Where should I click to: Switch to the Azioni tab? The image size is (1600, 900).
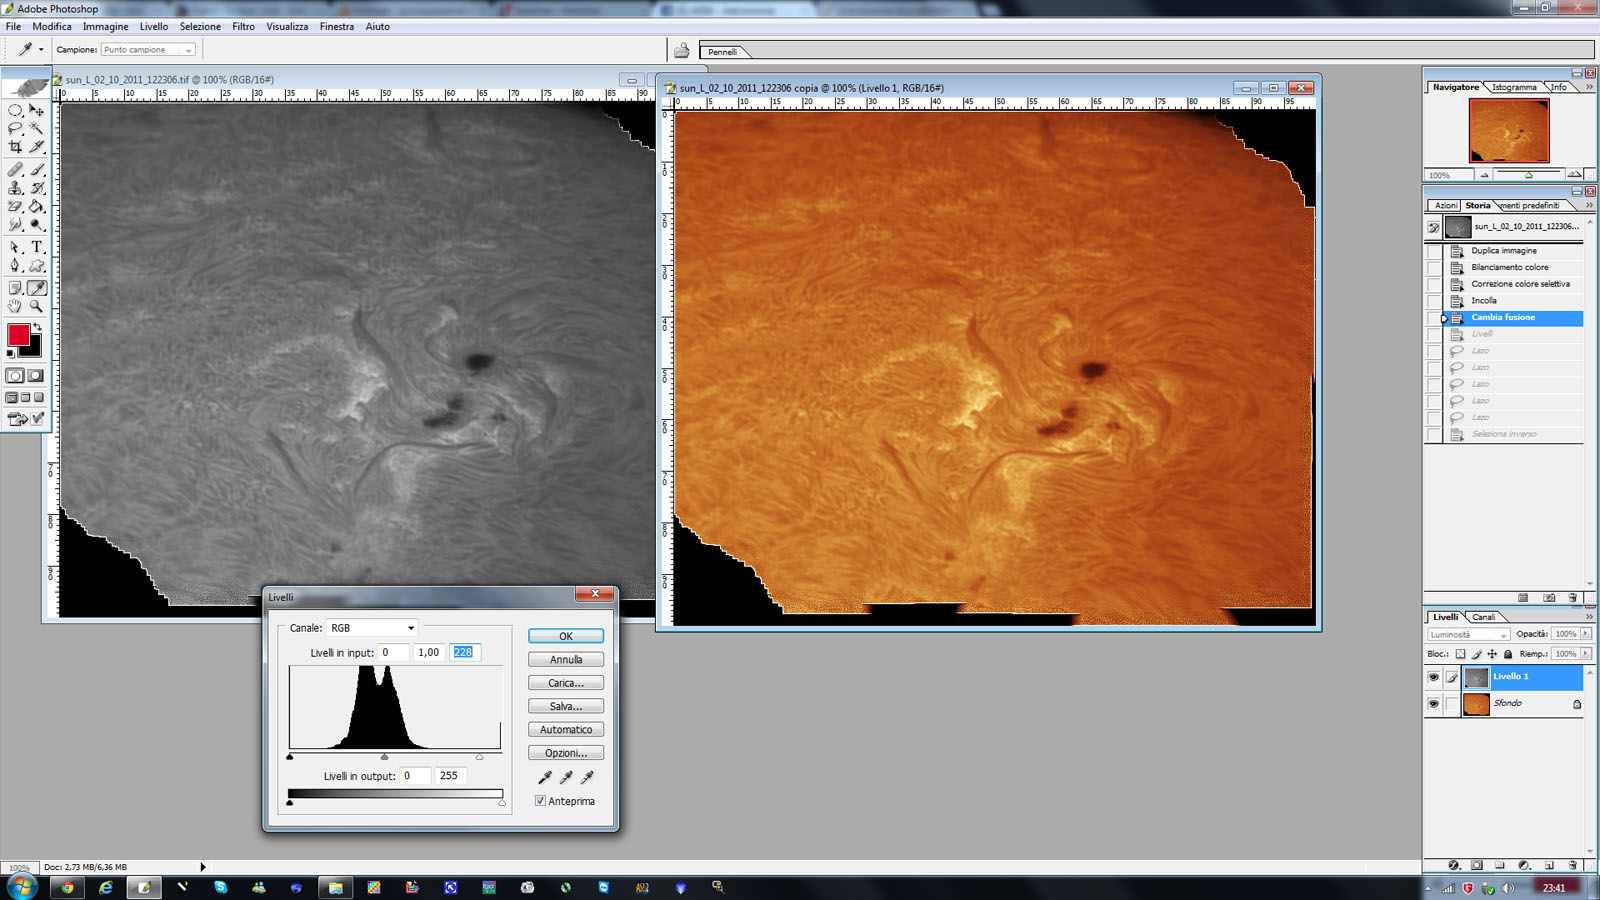(1446, 205)
